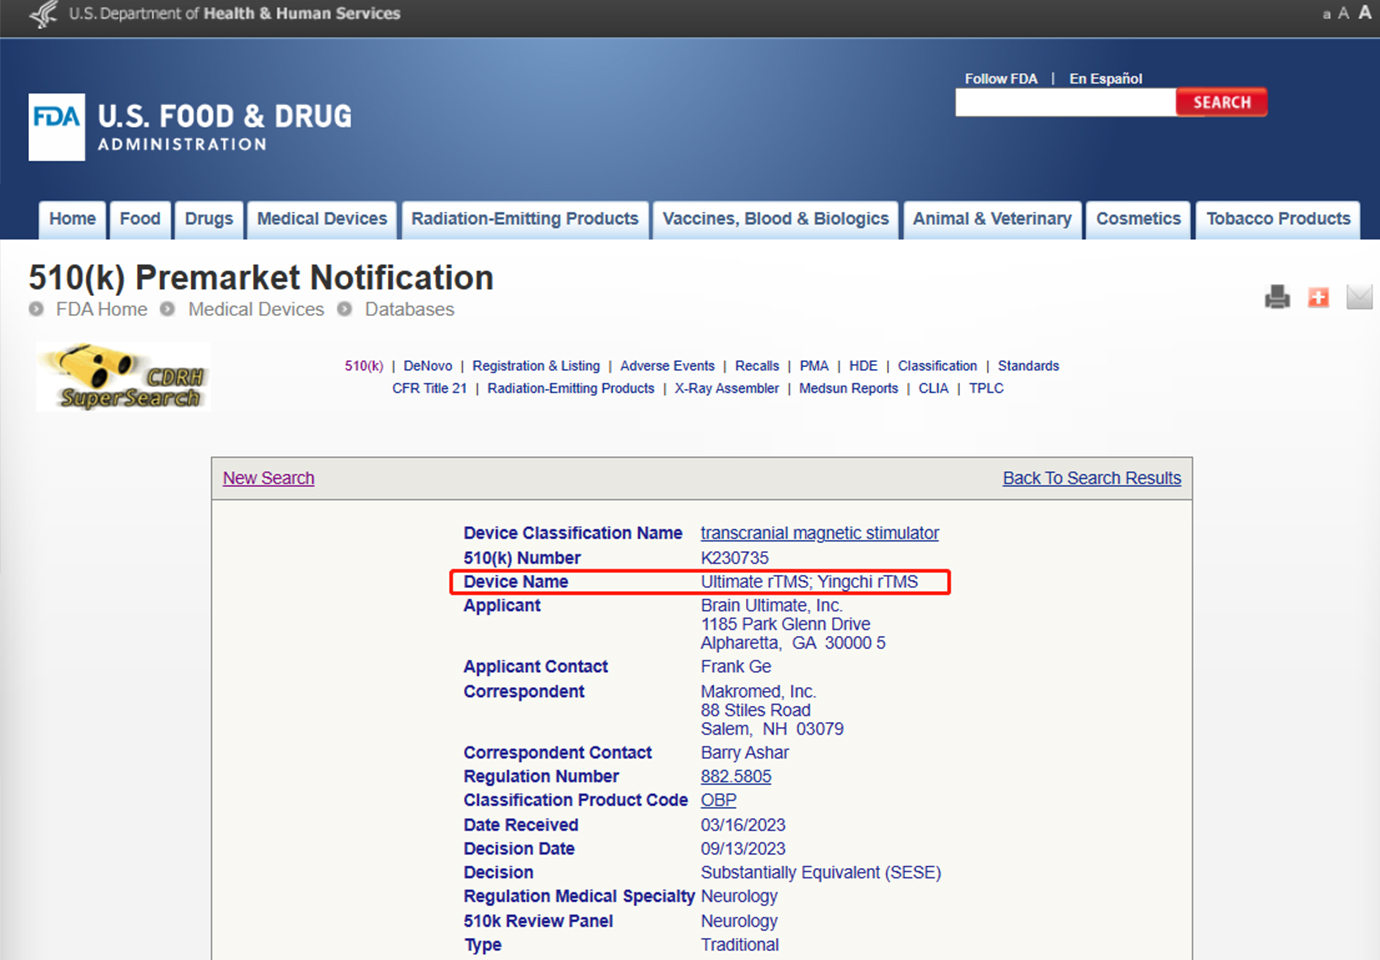Click the HHS eagle logo

coord(43,14)
